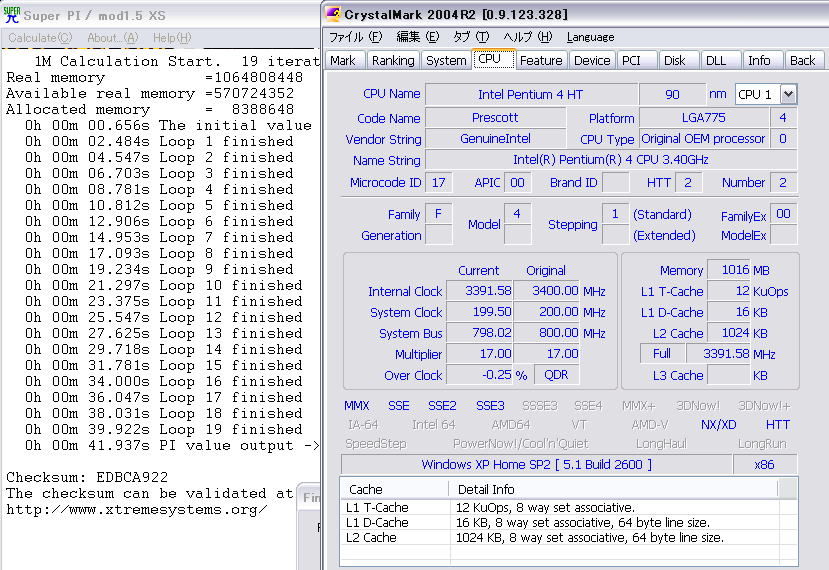Click the Full cache speed field

click(x=662, y=353)
